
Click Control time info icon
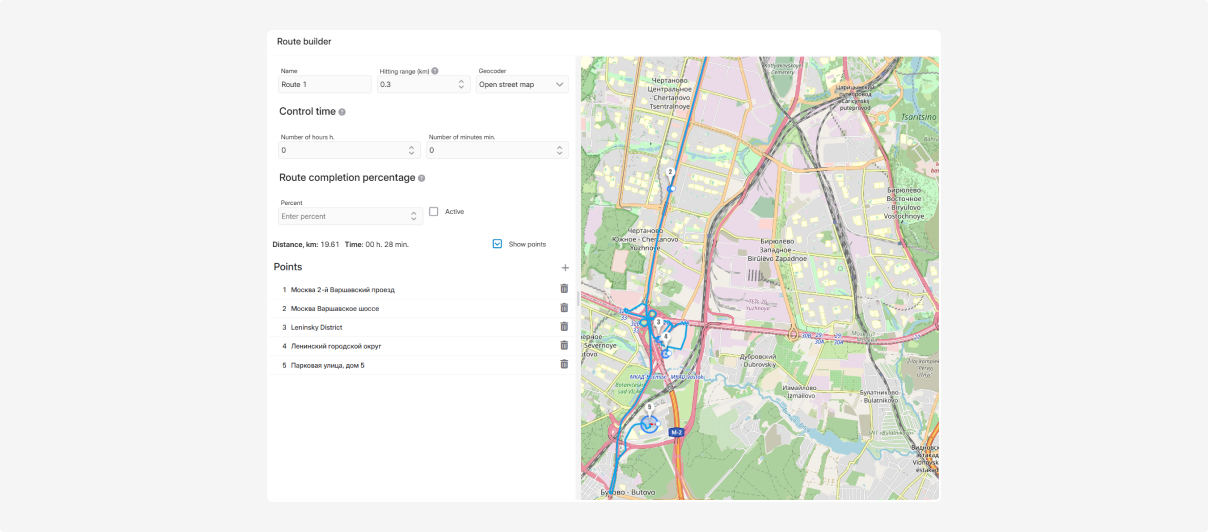point(342,112)
